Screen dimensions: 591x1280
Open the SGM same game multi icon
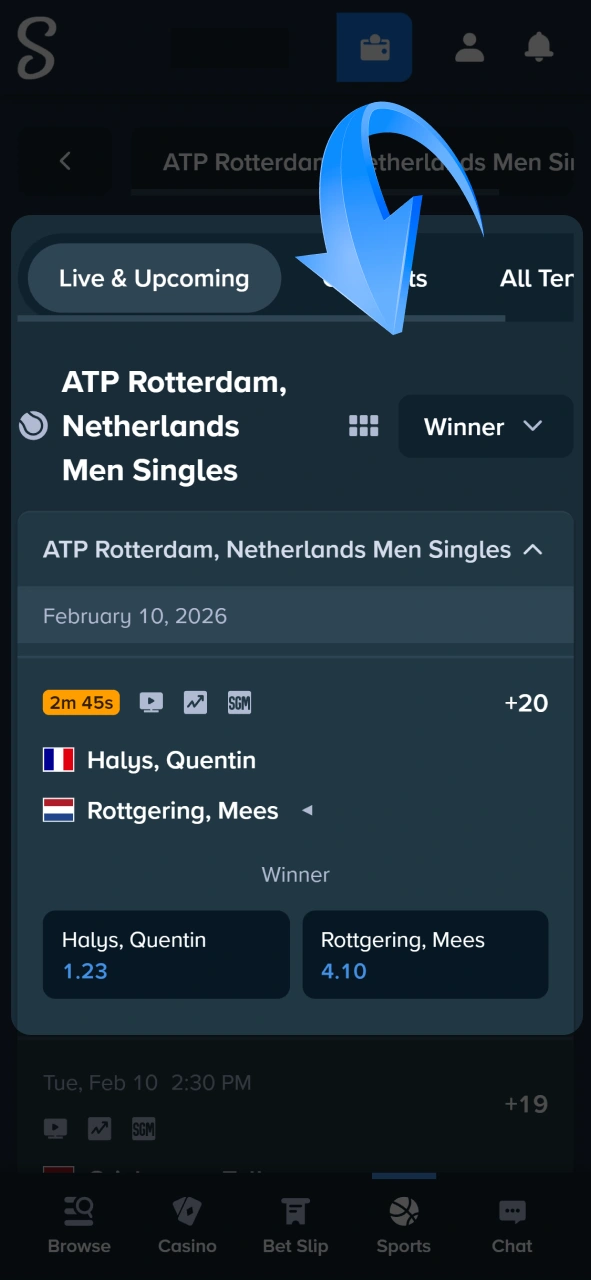tap(239, 702)
